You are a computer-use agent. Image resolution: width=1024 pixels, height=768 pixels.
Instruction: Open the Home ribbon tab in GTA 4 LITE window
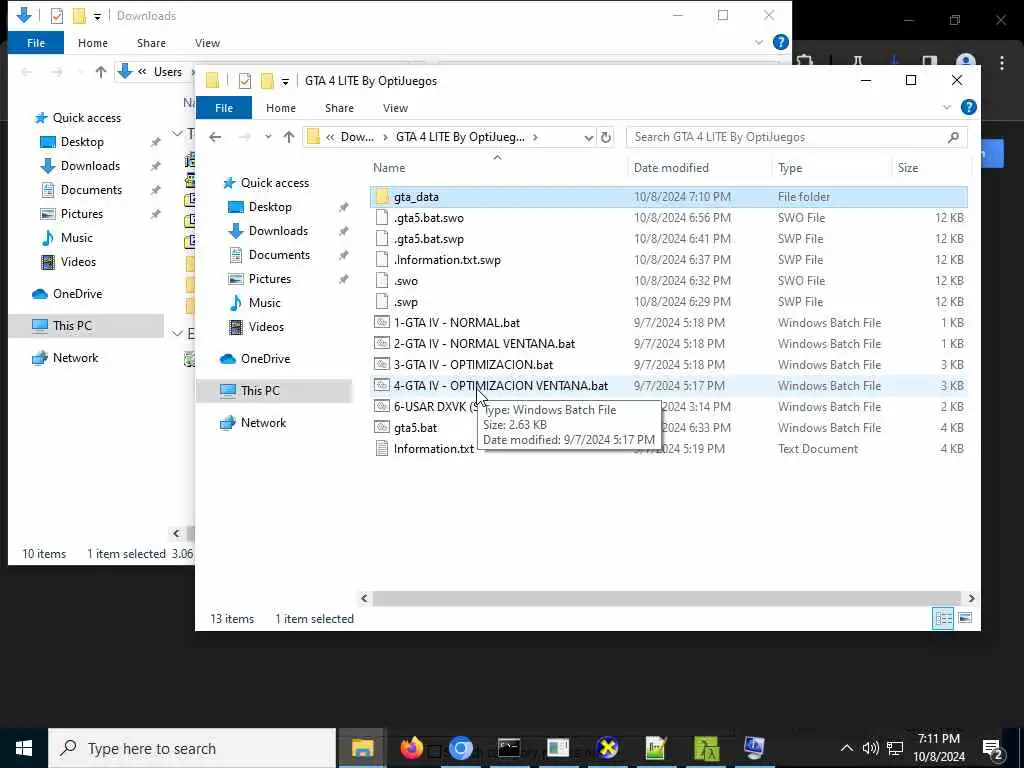coord(281,108)
